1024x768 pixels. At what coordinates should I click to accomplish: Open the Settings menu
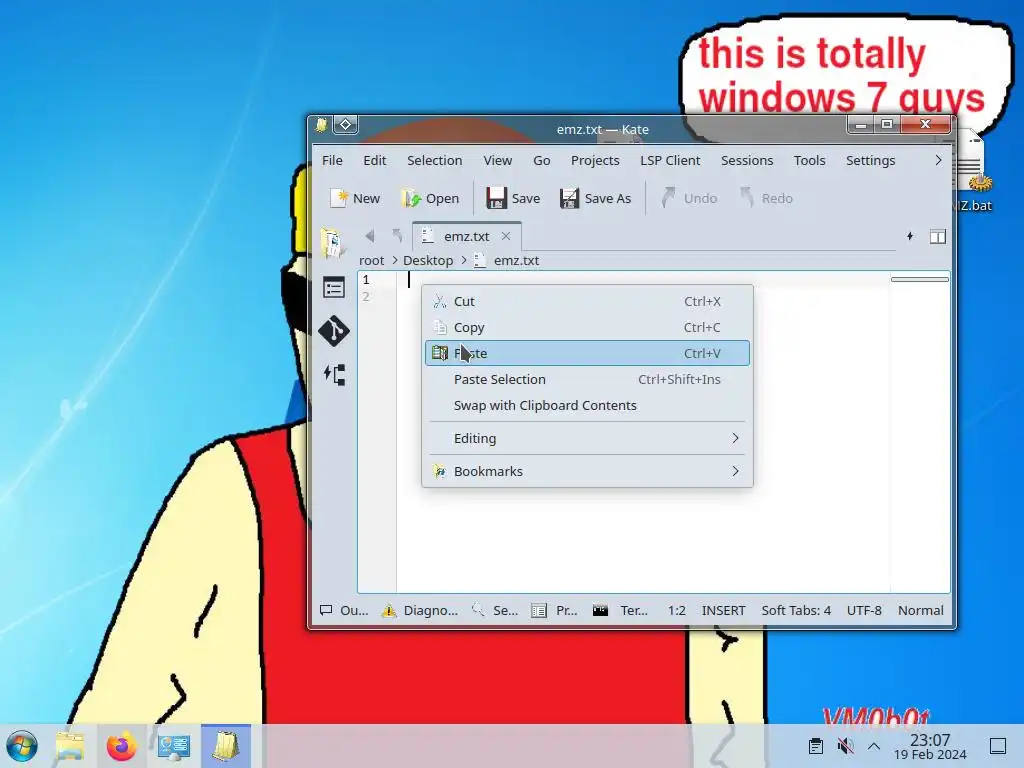[870, 160]
